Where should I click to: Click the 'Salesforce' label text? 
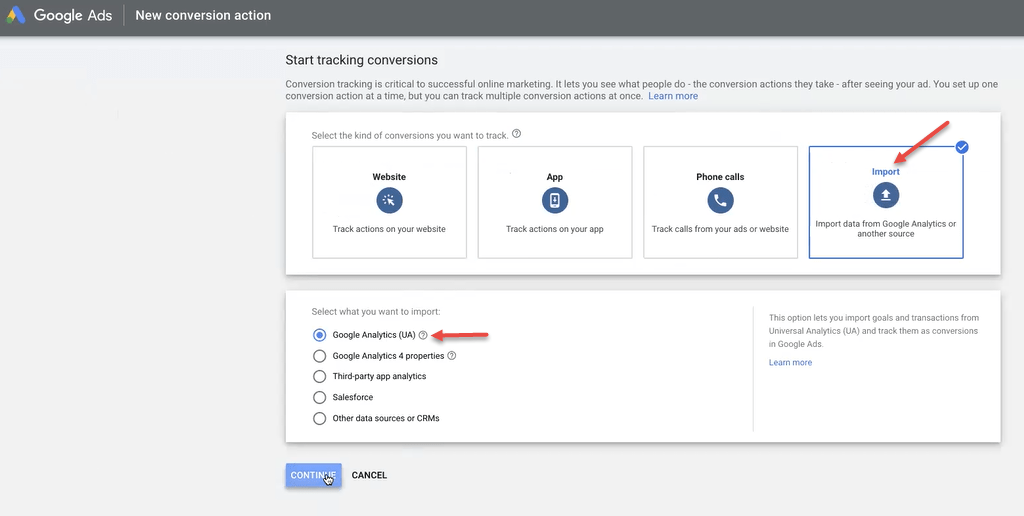coord(353,397)
